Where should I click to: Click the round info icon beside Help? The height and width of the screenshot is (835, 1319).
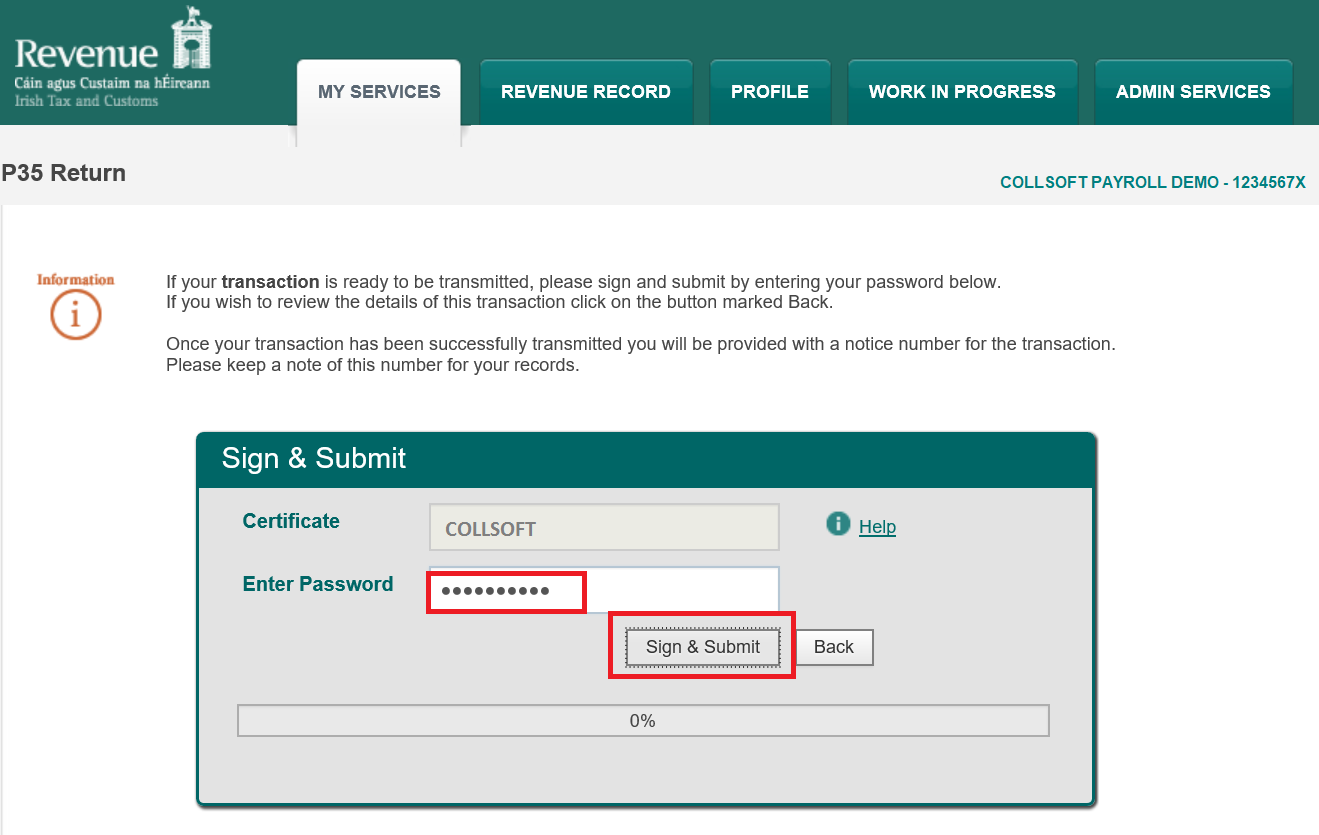point(838,524)
